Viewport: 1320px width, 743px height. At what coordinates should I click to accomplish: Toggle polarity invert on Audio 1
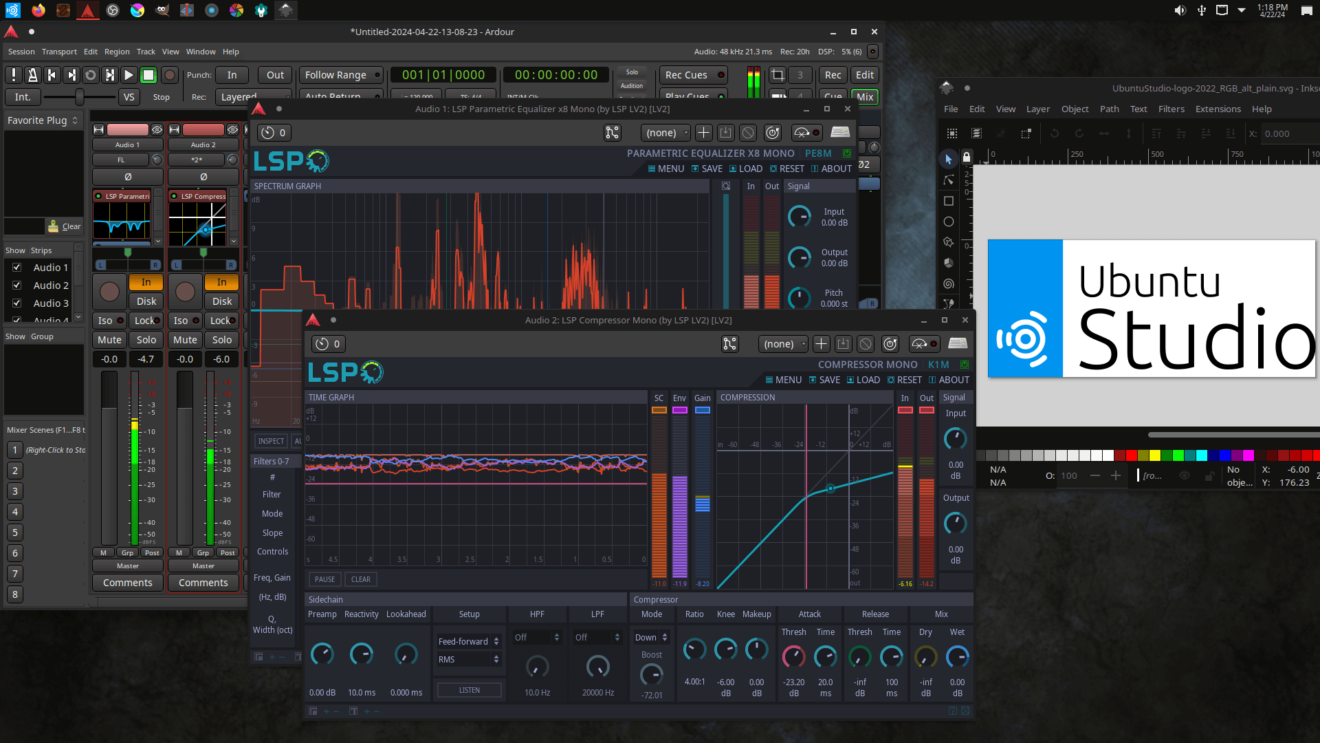[x=127, y=176]
